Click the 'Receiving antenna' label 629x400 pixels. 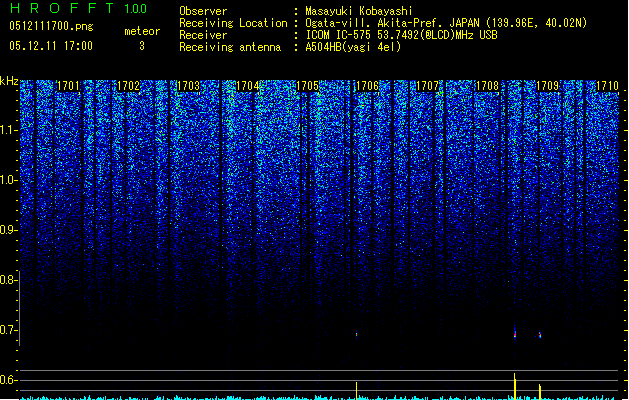tap(230, 47)
